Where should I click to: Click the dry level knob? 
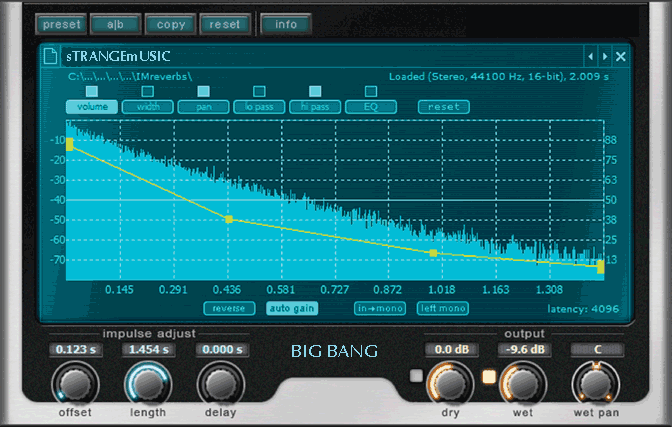click(450, 384)
